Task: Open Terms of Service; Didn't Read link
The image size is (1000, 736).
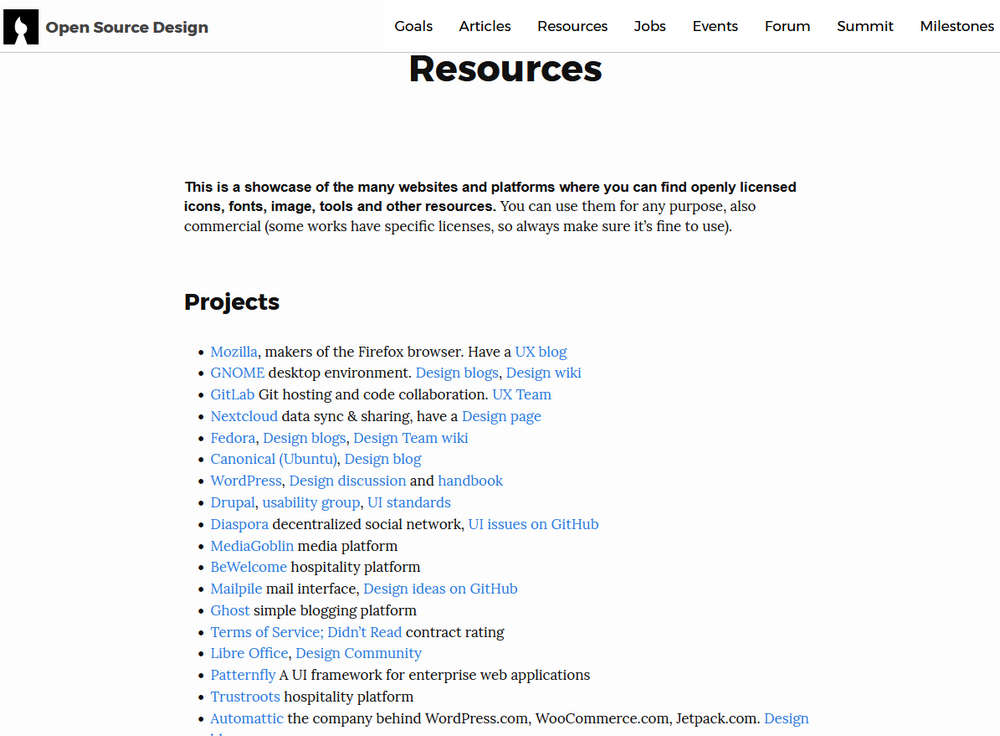Action: pos(306,631)
